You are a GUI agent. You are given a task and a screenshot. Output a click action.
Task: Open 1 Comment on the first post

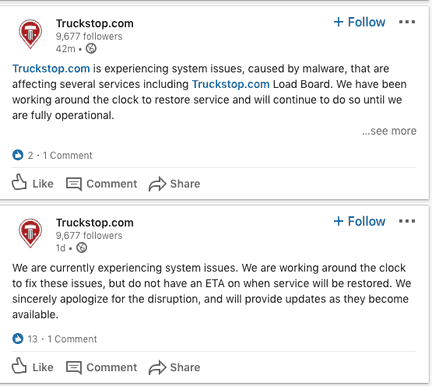tap(68, 155)
